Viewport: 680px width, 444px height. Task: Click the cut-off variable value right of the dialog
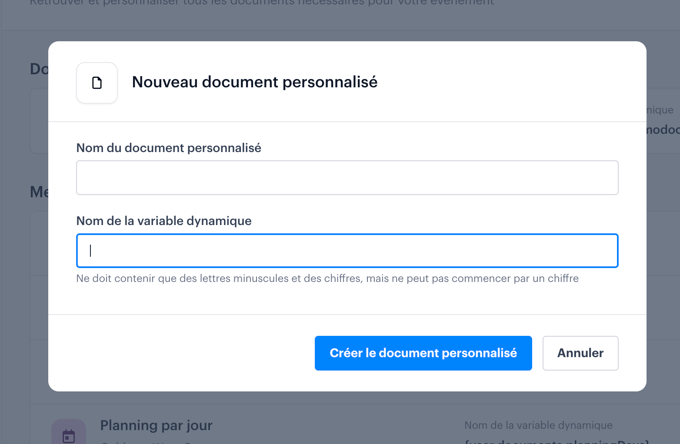tap(662, 130)
